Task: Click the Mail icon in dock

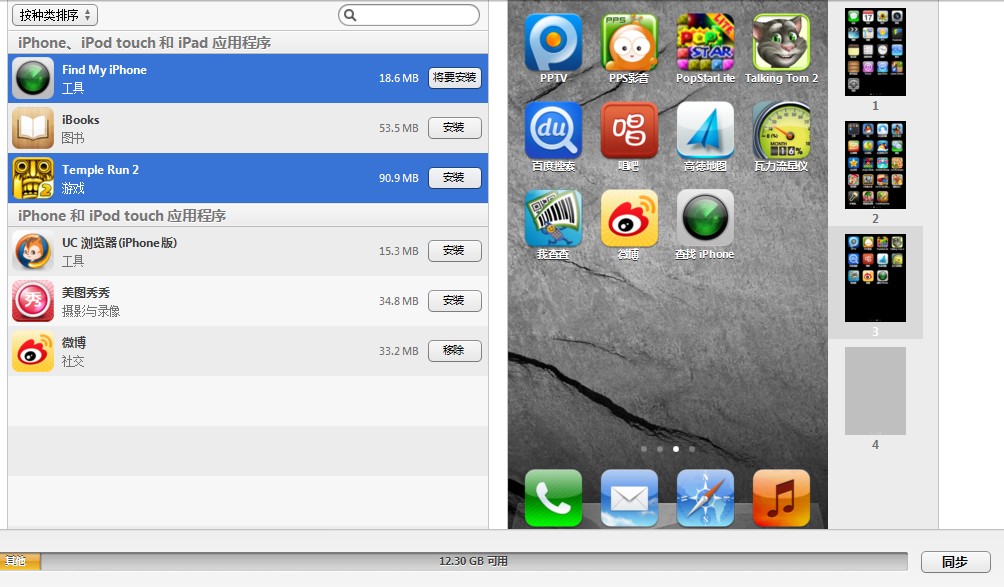Action: tap(629, 498)
